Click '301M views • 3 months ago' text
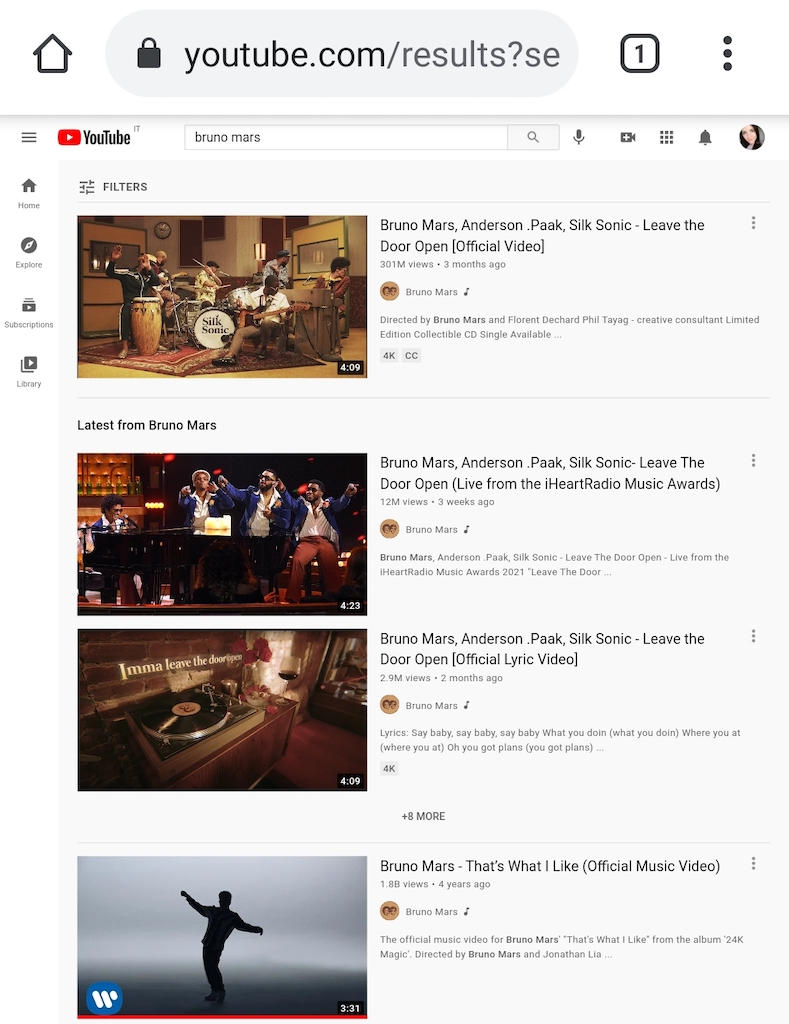 click(443, 264)
